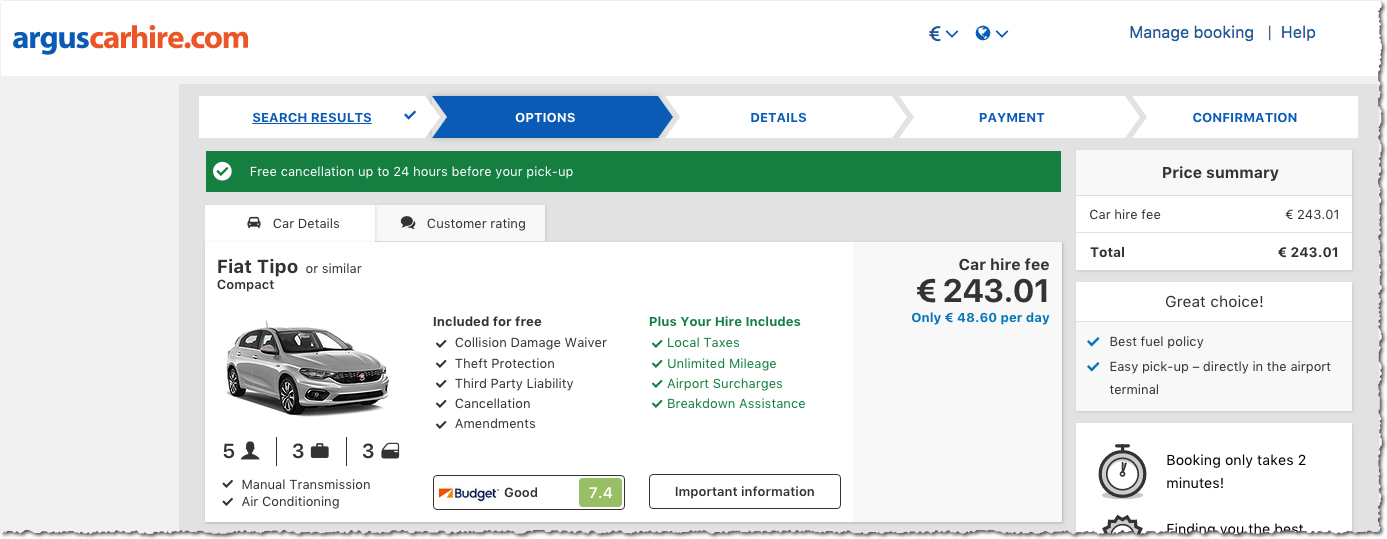
Task: Click the green free cancellation checkmark icon
Action: pos(222,171)
